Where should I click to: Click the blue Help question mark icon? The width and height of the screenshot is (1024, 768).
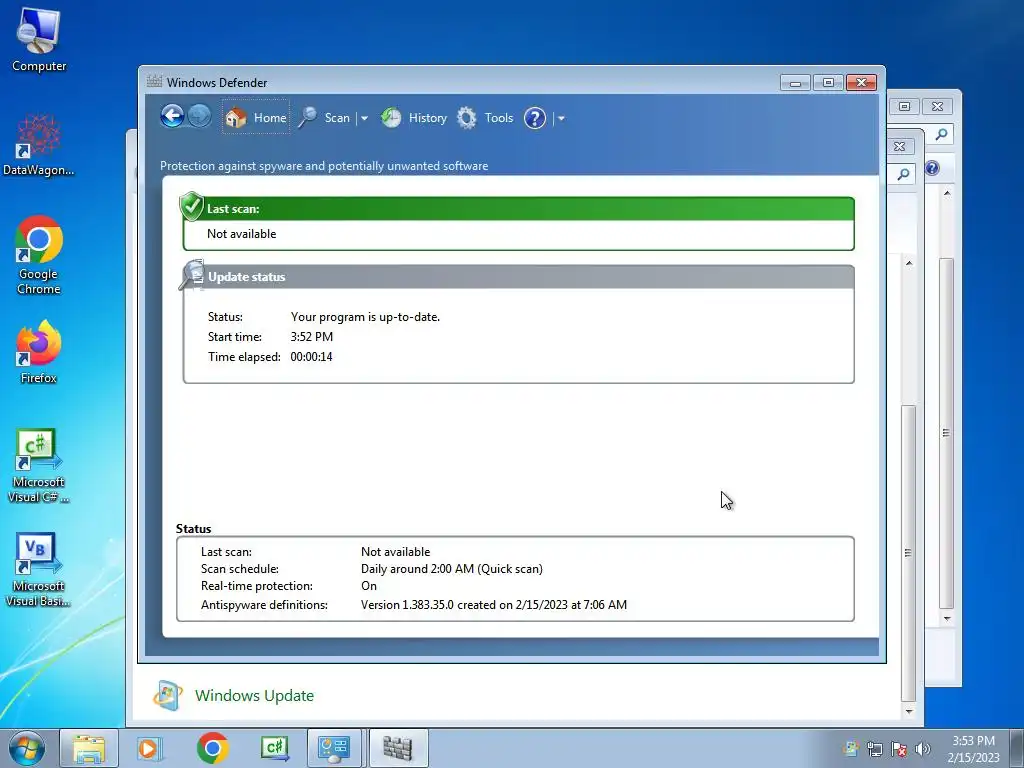point(535,118)
